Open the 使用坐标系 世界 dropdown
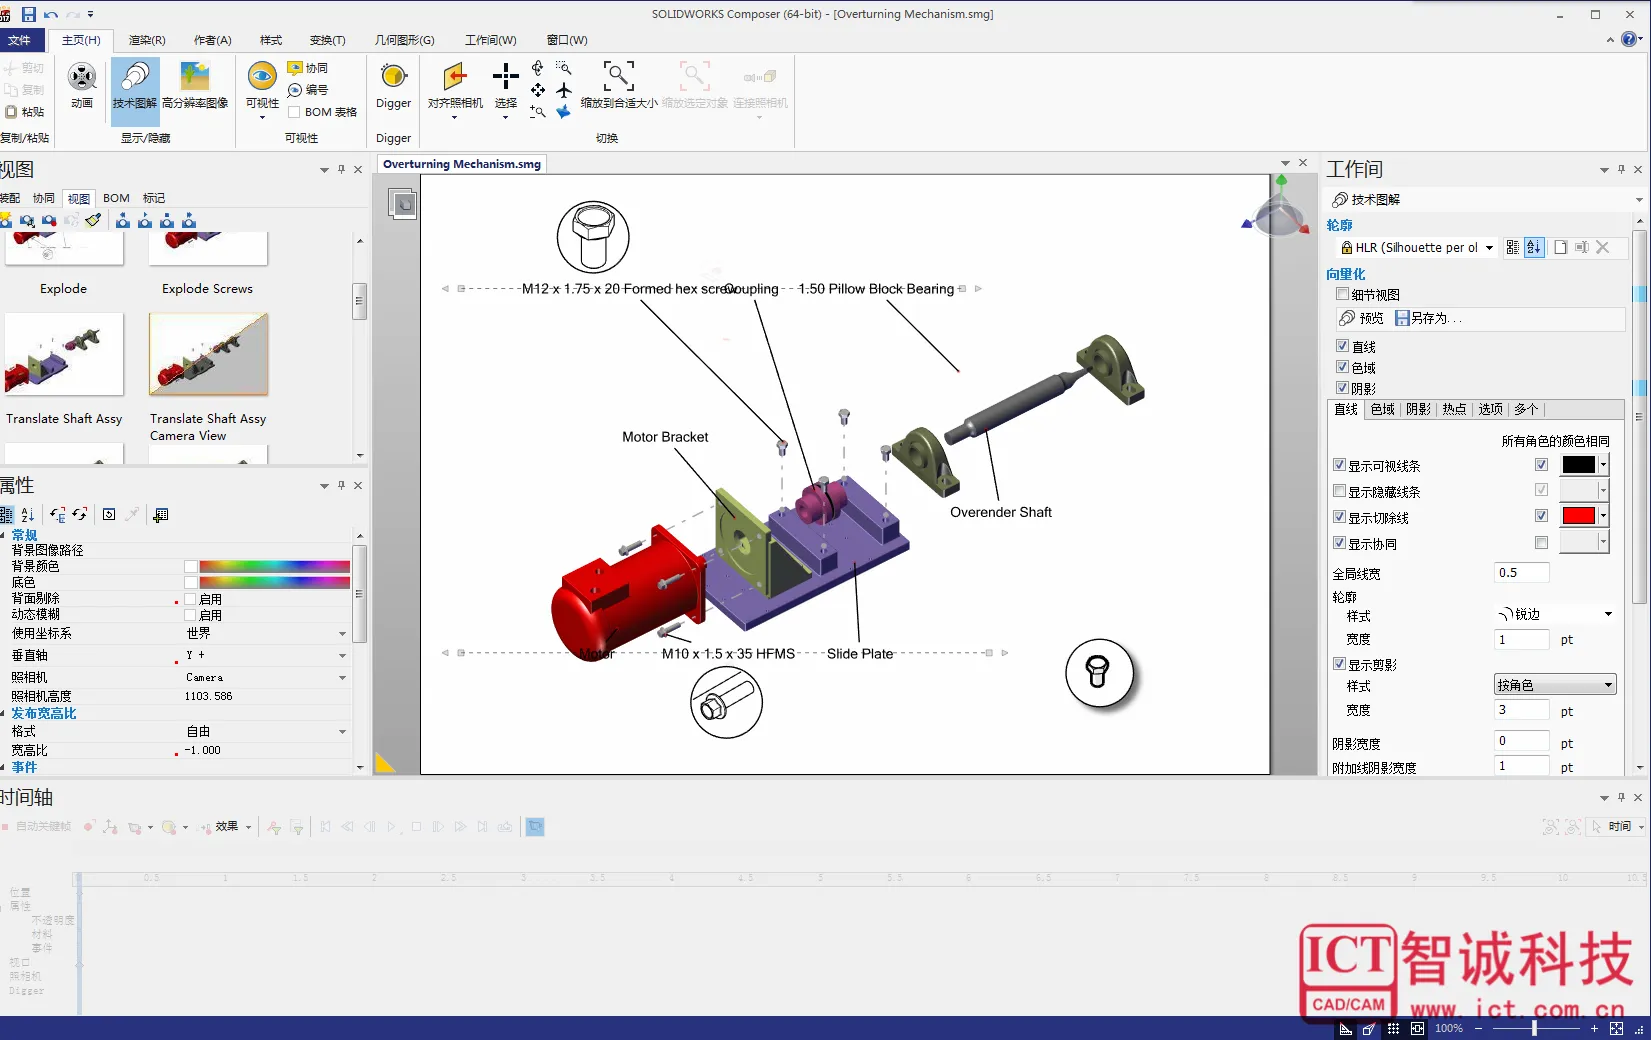 tap(267, 633)
